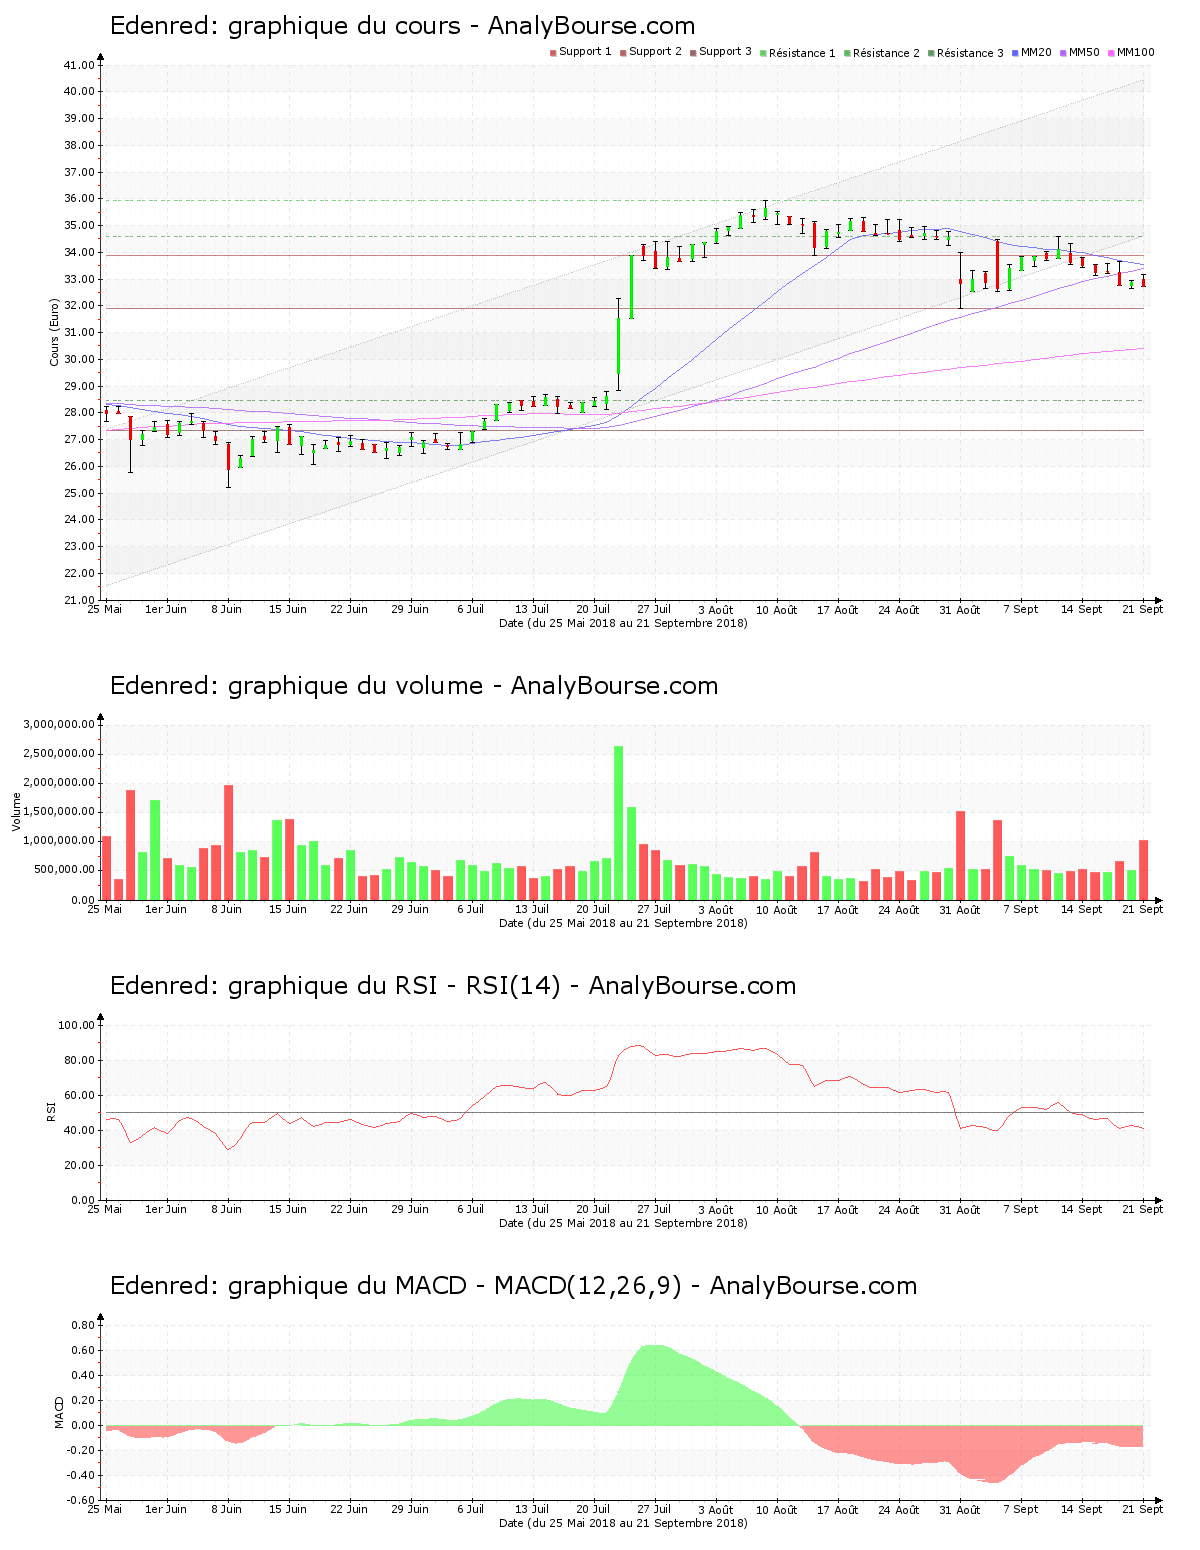The height and width of the screenshot is (1550, 1200).
Task: Click the 'graphique du volume' chart title
Action: click(414, 686)
